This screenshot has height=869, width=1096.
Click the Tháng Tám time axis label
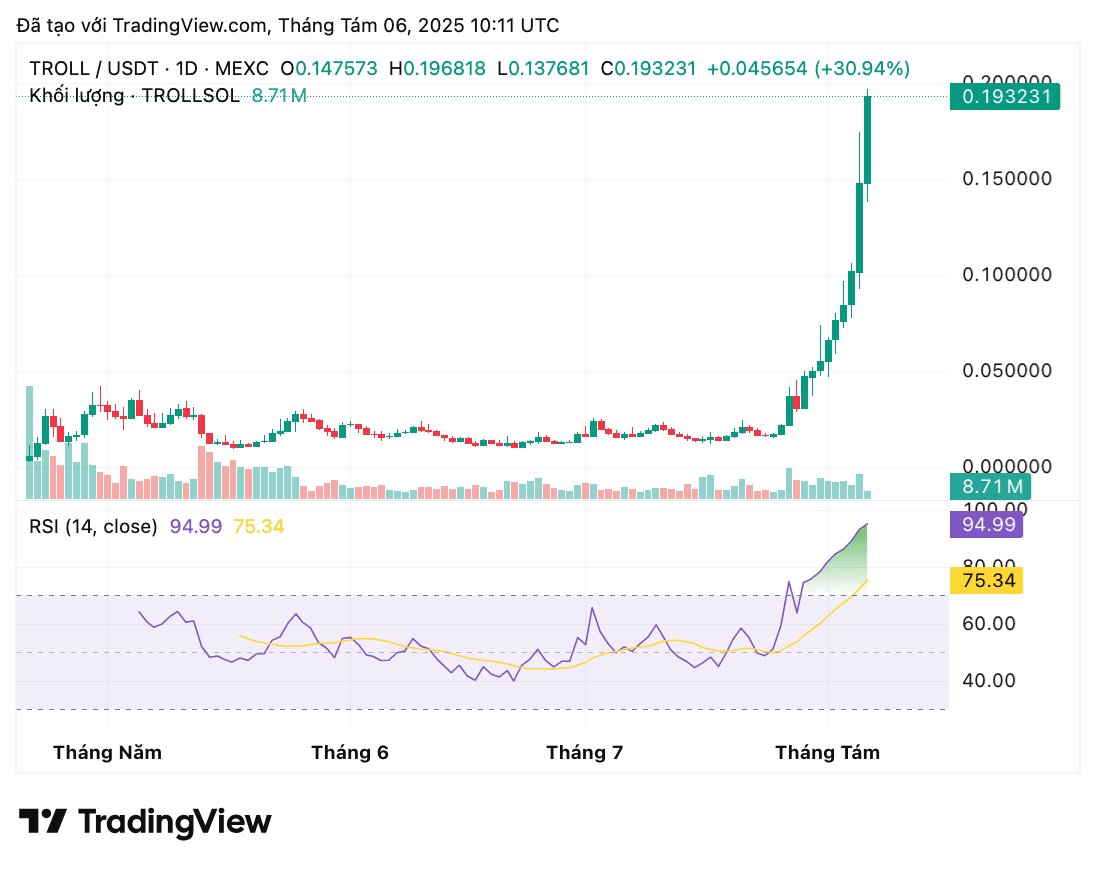[828, 753]
